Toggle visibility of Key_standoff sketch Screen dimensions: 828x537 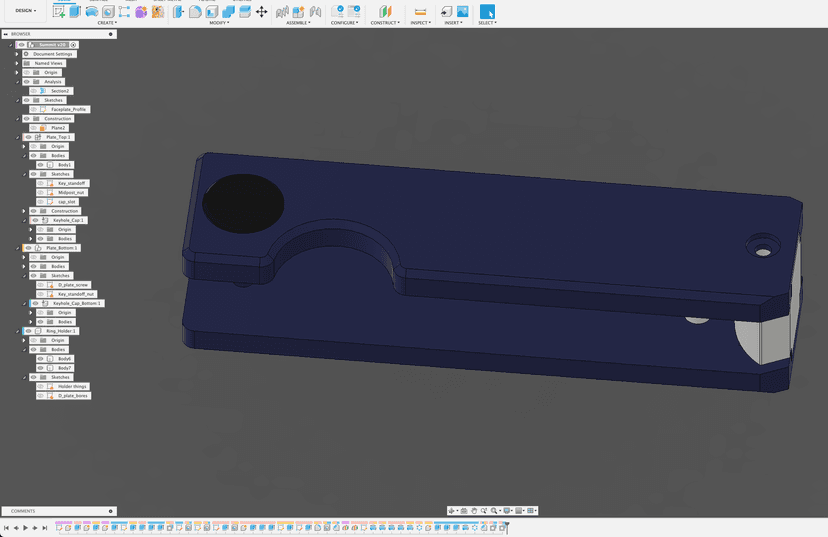(41, 183)
